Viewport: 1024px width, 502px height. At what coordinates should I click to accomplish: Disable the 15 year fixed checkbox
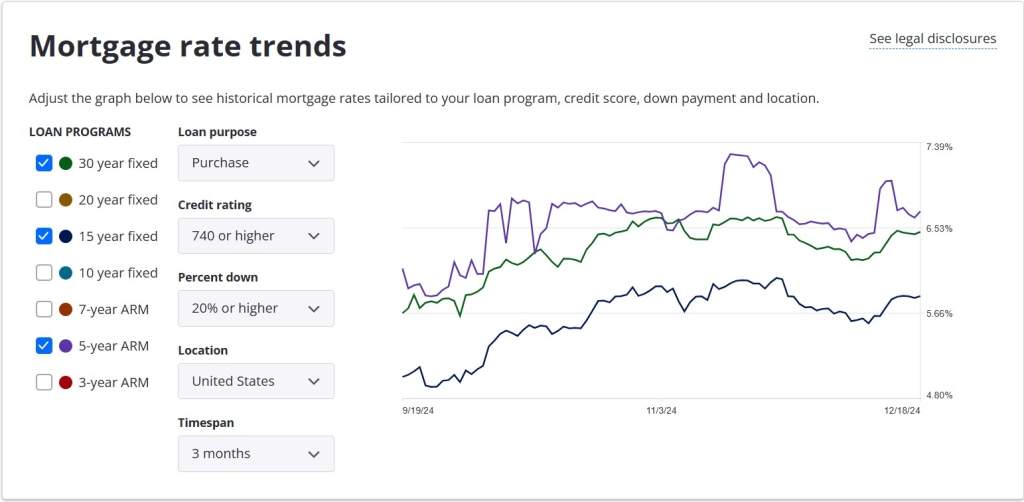tap(44, 236)
